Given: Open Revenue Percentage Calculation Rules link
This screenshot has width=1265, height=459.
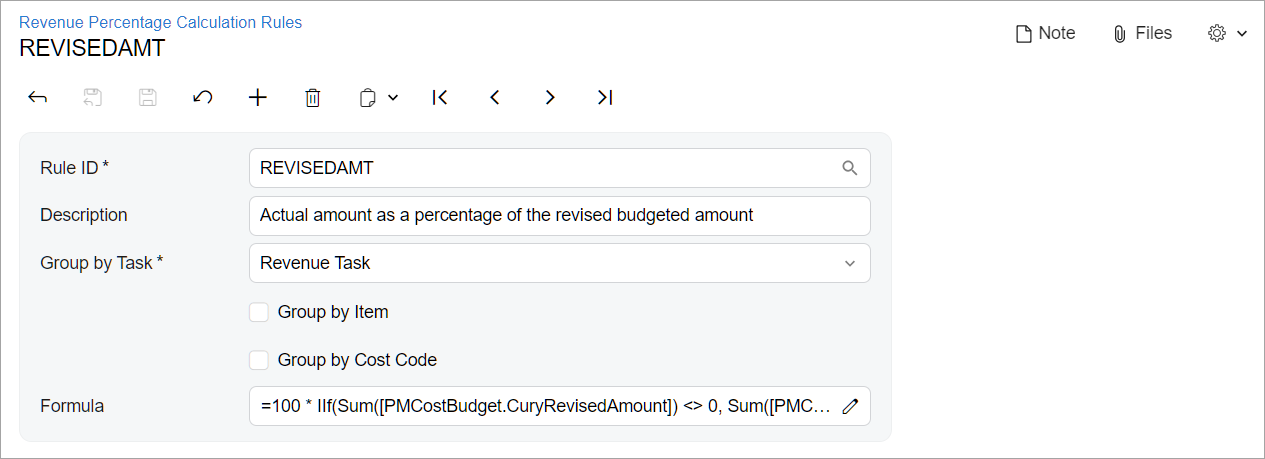Looking at the screenshot, I should click(161, 22).
